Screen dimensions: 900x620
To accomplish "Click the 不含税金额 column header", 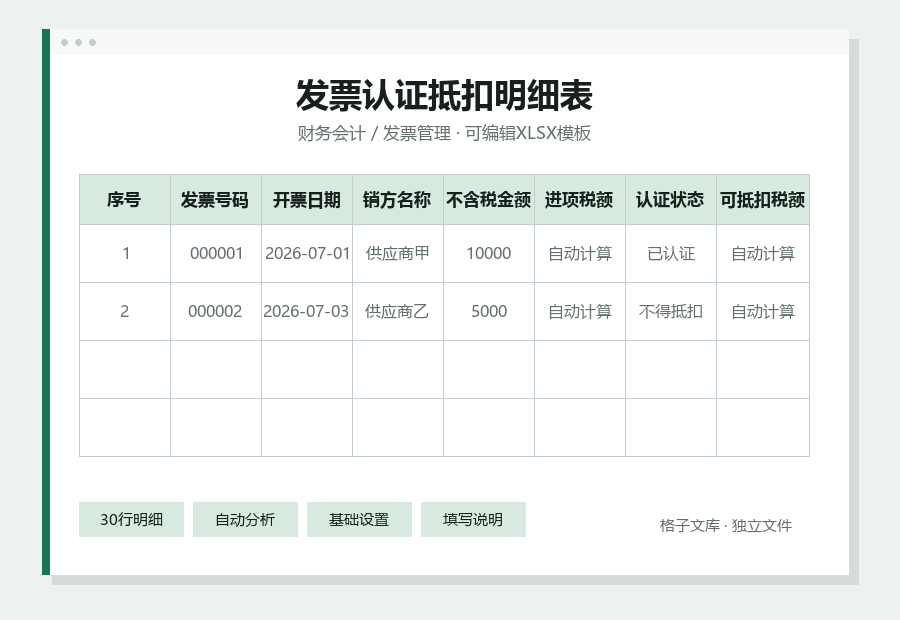I will tap(489, 200).
